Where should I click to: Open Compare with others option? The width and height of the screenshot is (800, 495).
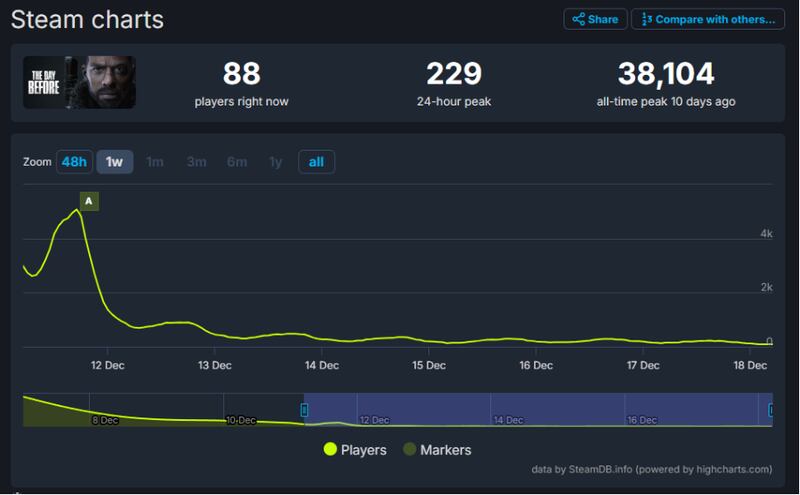tap(708, 19)
